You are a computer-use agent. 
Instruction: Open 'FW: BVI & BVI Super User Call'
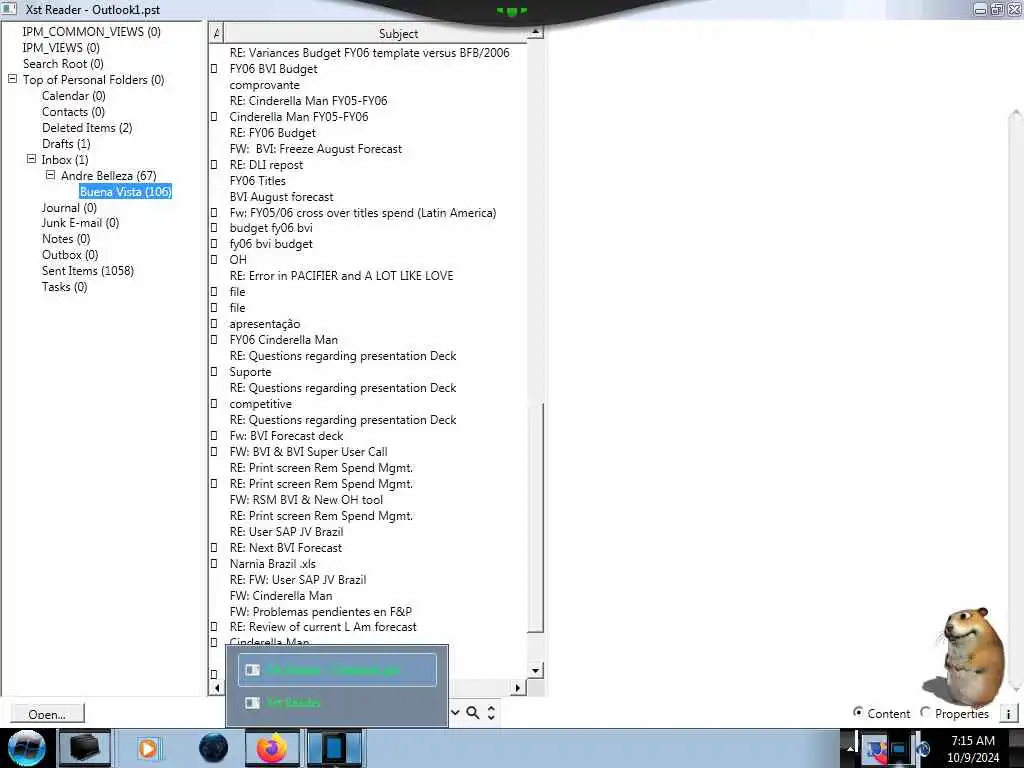pyautogui.click(x=308, y=452)
